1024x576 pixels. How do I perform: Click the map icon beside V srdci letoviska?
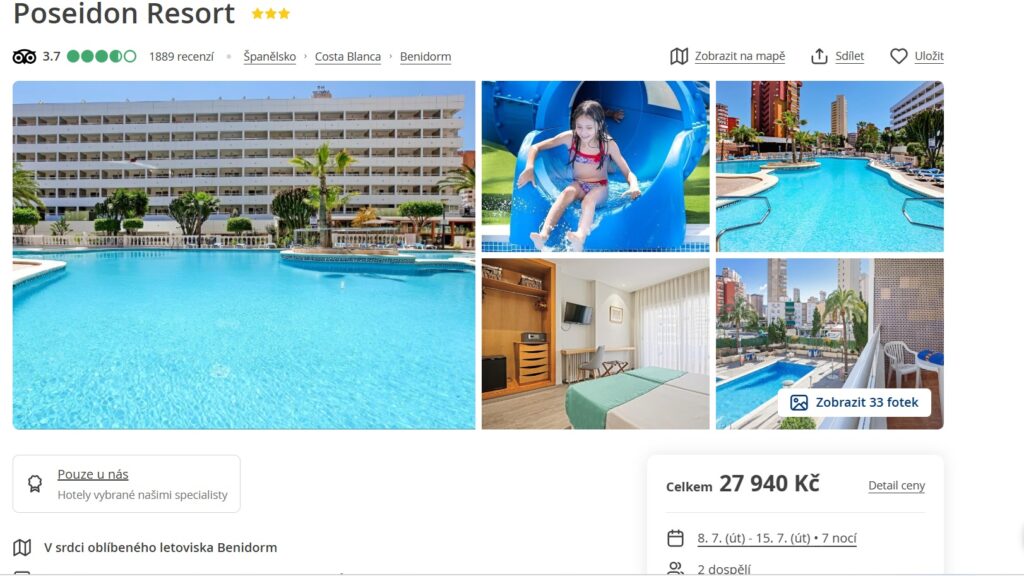tap(22, 547)
